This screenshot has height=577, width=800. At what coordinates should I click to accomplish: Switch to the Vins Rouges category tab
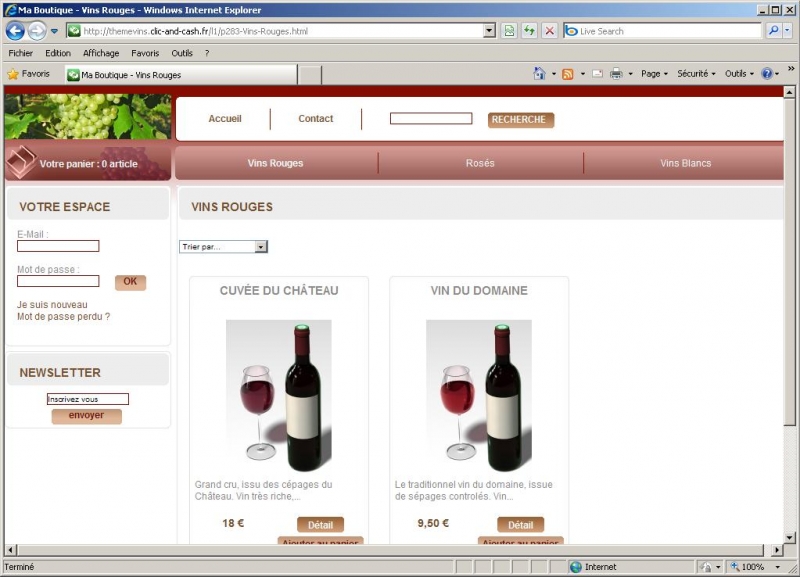click(x=276, y=163)
